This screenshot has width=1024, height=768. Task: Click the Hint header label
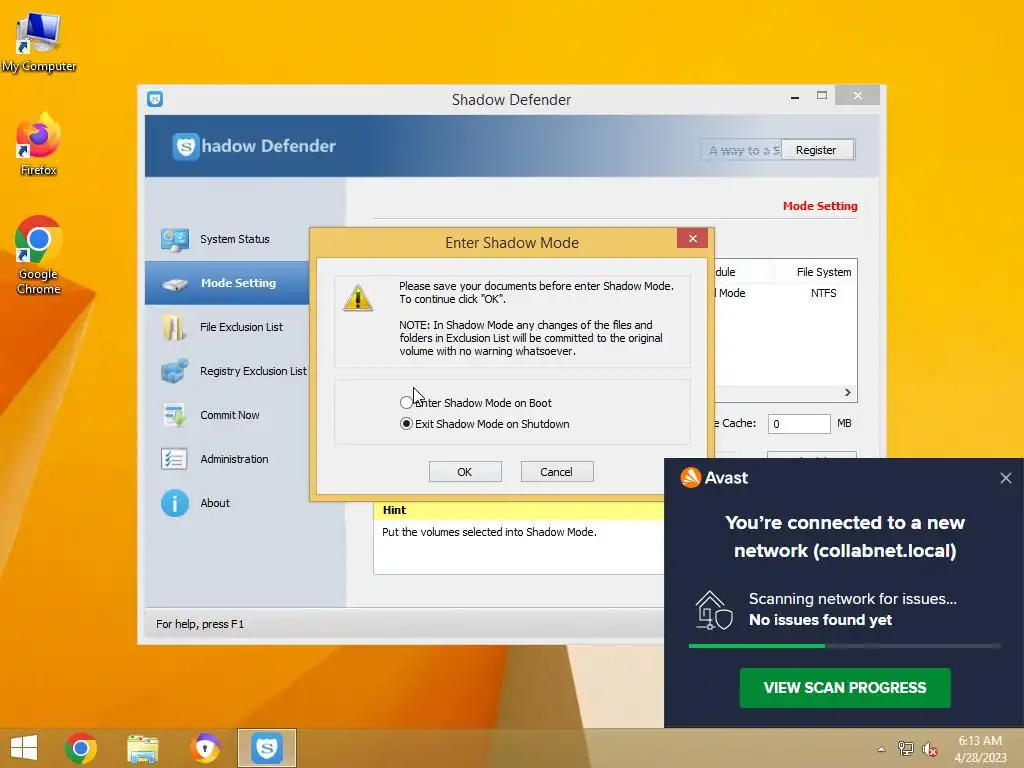394,510
